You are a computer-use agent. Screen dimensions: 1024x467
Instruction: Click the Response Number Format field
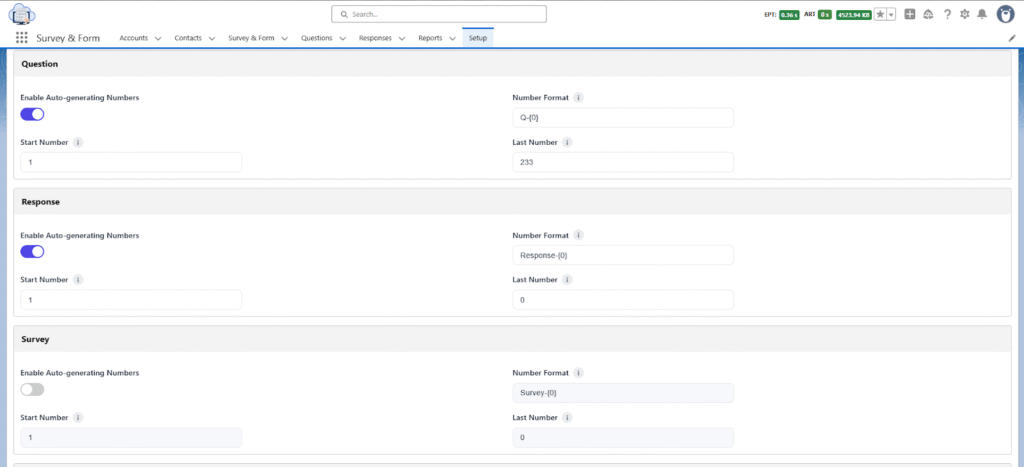622,255
